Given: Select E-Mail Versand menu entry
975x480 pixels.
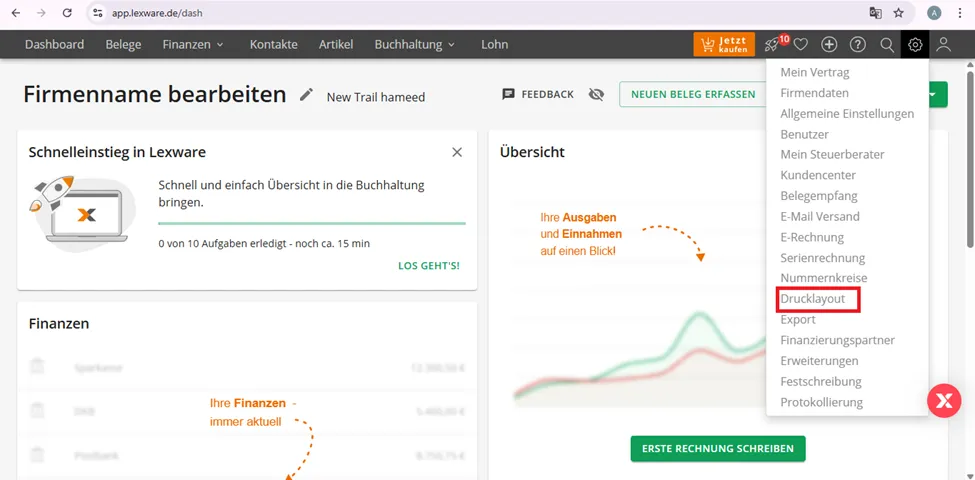Looking at the screenshot, I should pyautogui.click(x=820, y=216).
